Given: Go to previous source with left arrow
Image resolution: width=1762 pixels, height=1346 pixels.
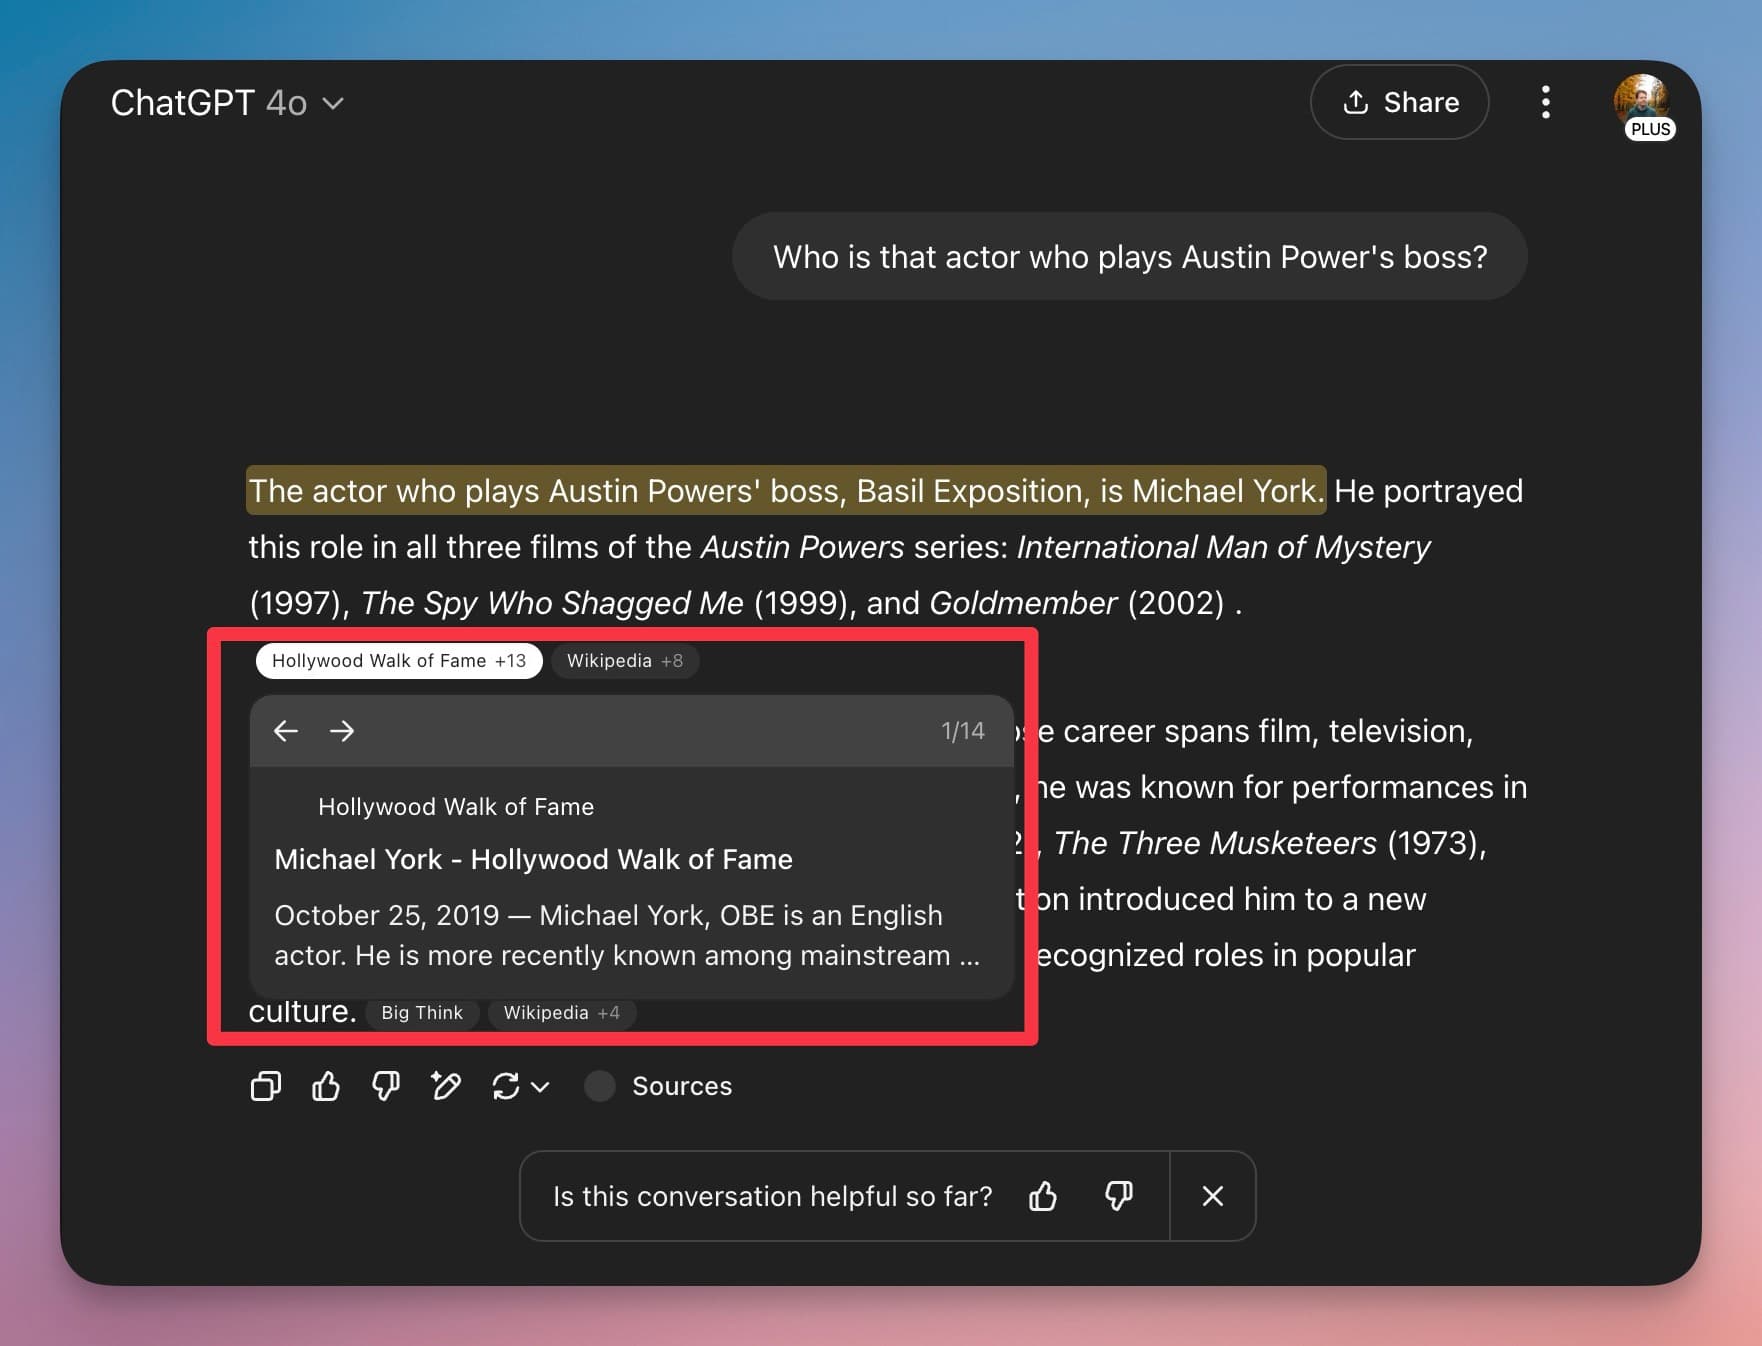Looking at the screenshot, I should (286, 731).
